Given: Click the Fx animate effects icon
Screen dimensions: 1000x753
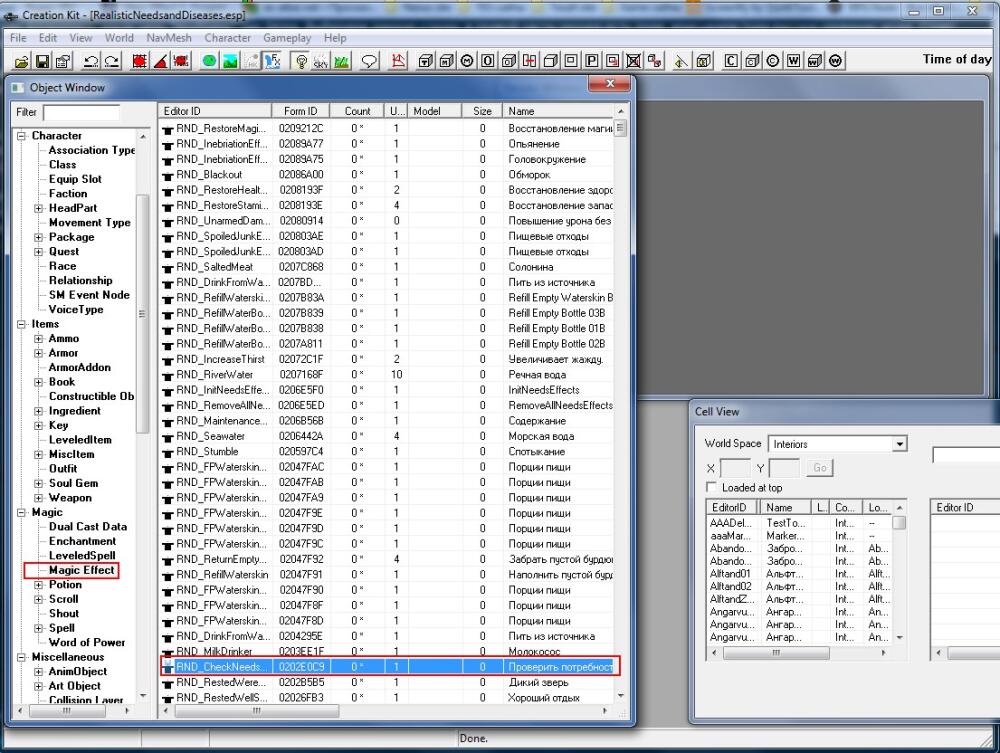Looking at the screenshot, I should (272, 61).
